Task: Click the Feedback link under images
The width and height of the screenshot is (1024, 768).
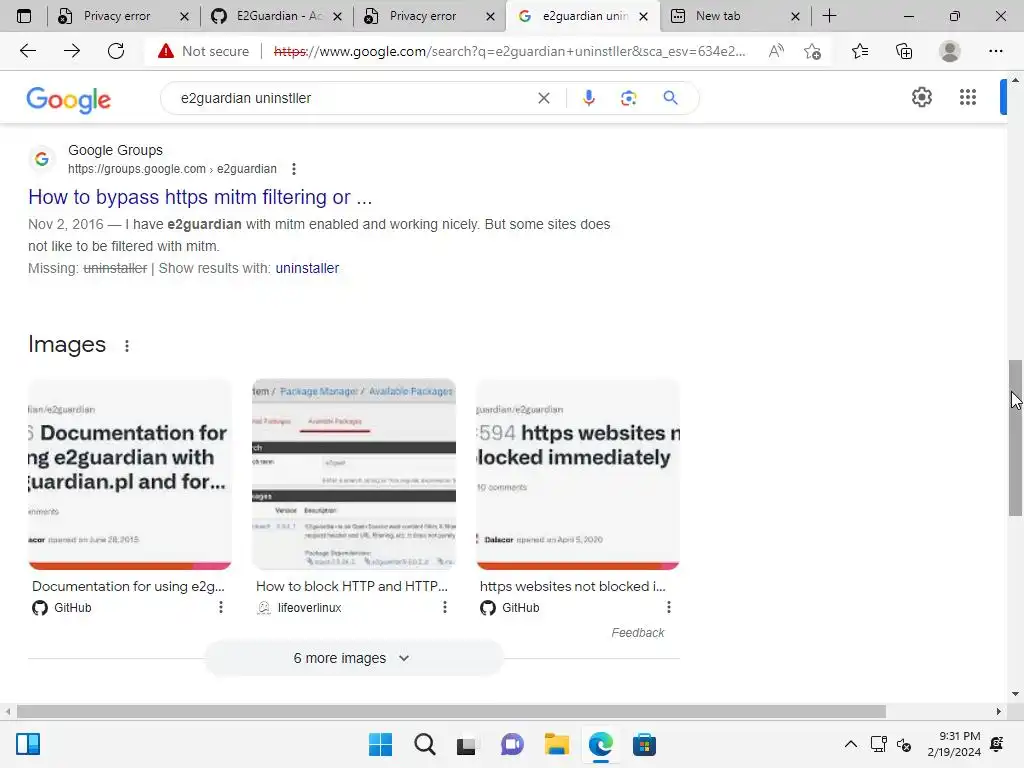Action: pos(637,633)
